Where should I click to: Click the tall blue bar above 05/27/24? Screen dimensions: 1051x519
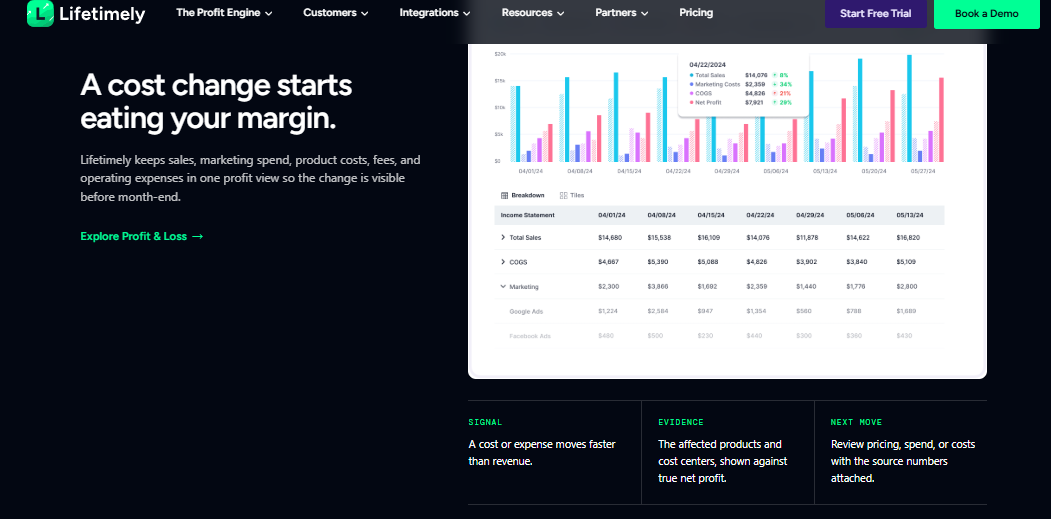coord(909,108)
